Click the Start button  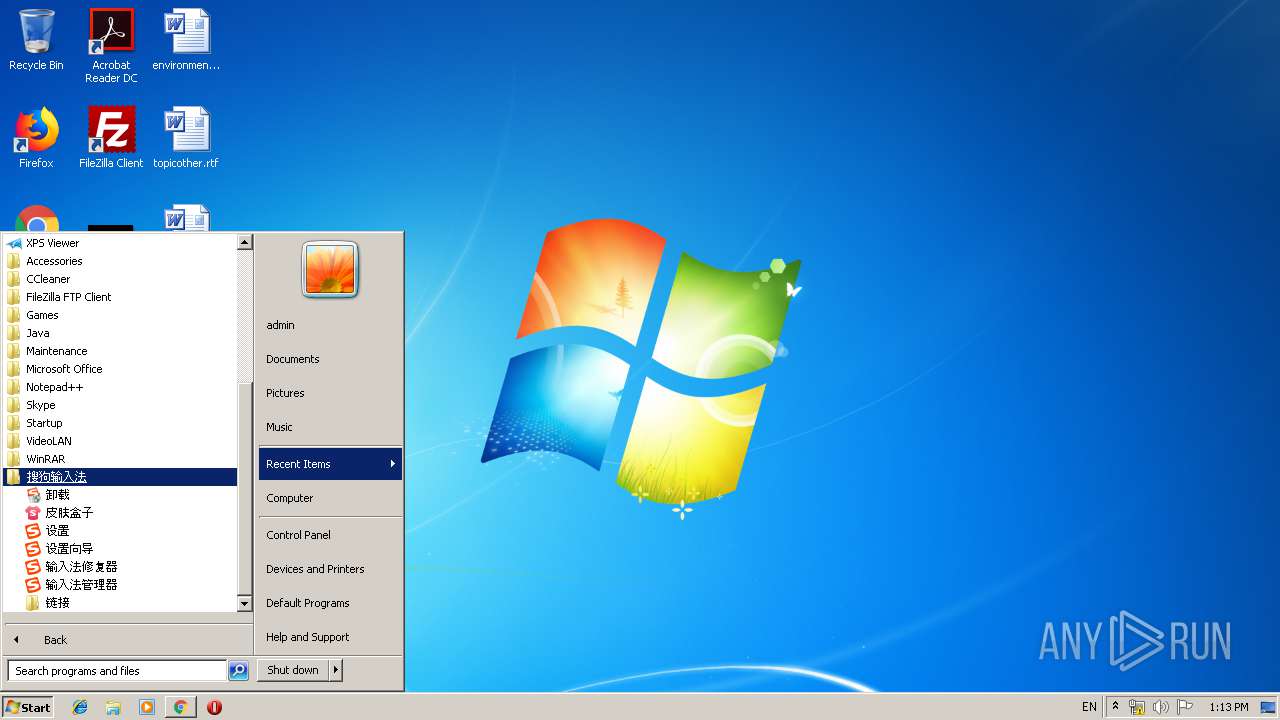coord(28,707)
